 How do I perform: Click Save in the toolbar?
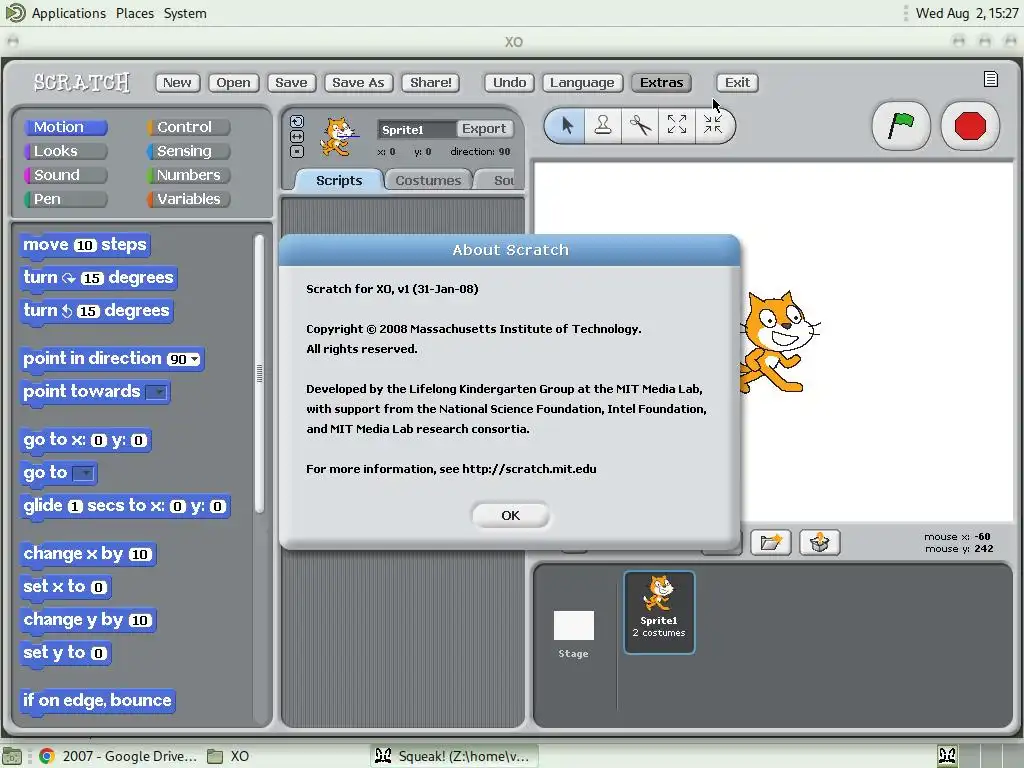tap(291, 82)
